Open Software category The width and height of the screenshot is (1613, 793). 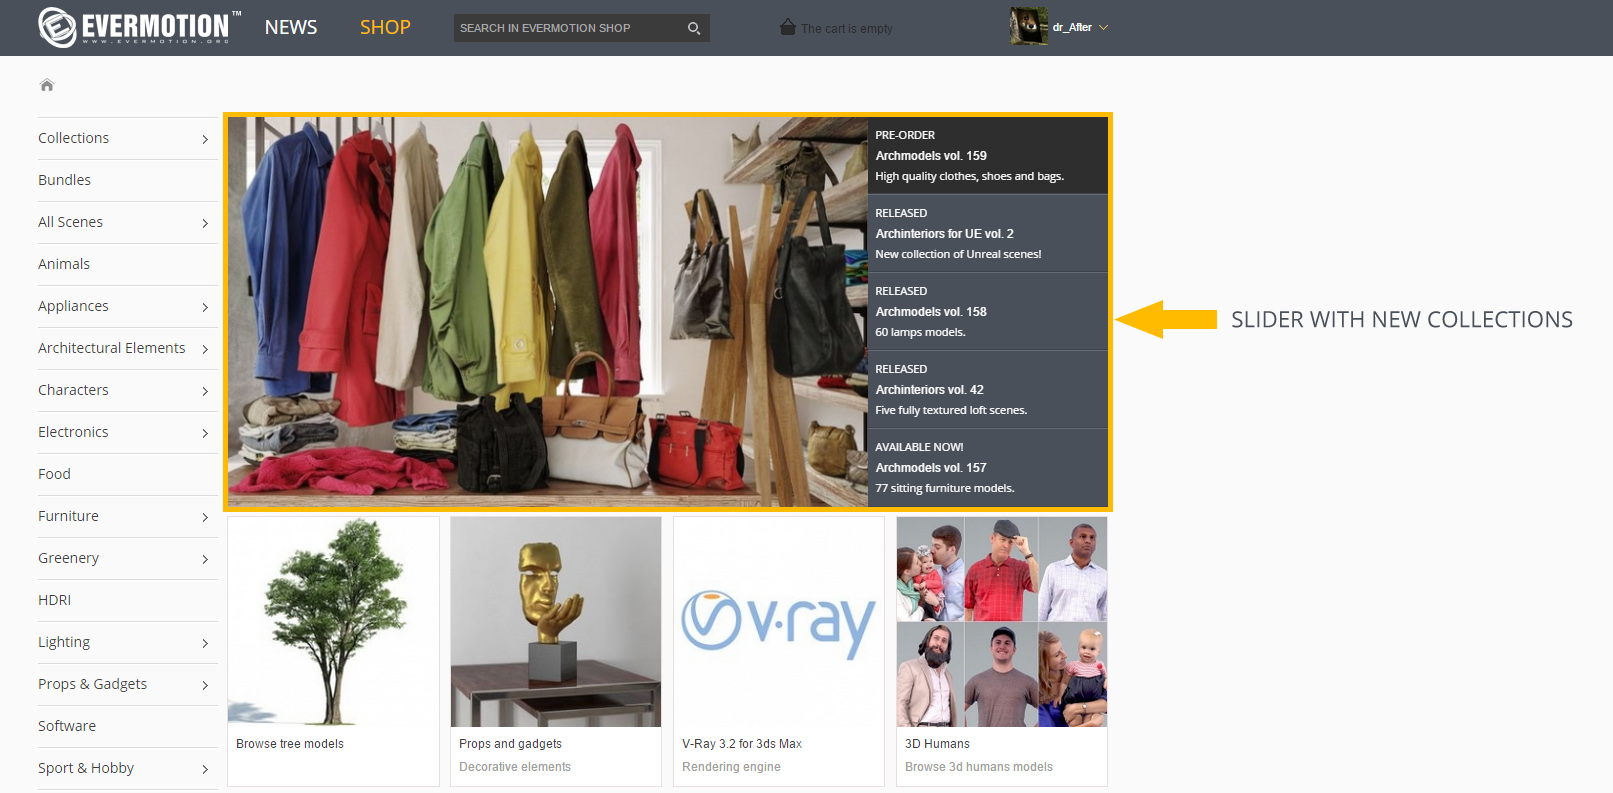tap(67, 726)
